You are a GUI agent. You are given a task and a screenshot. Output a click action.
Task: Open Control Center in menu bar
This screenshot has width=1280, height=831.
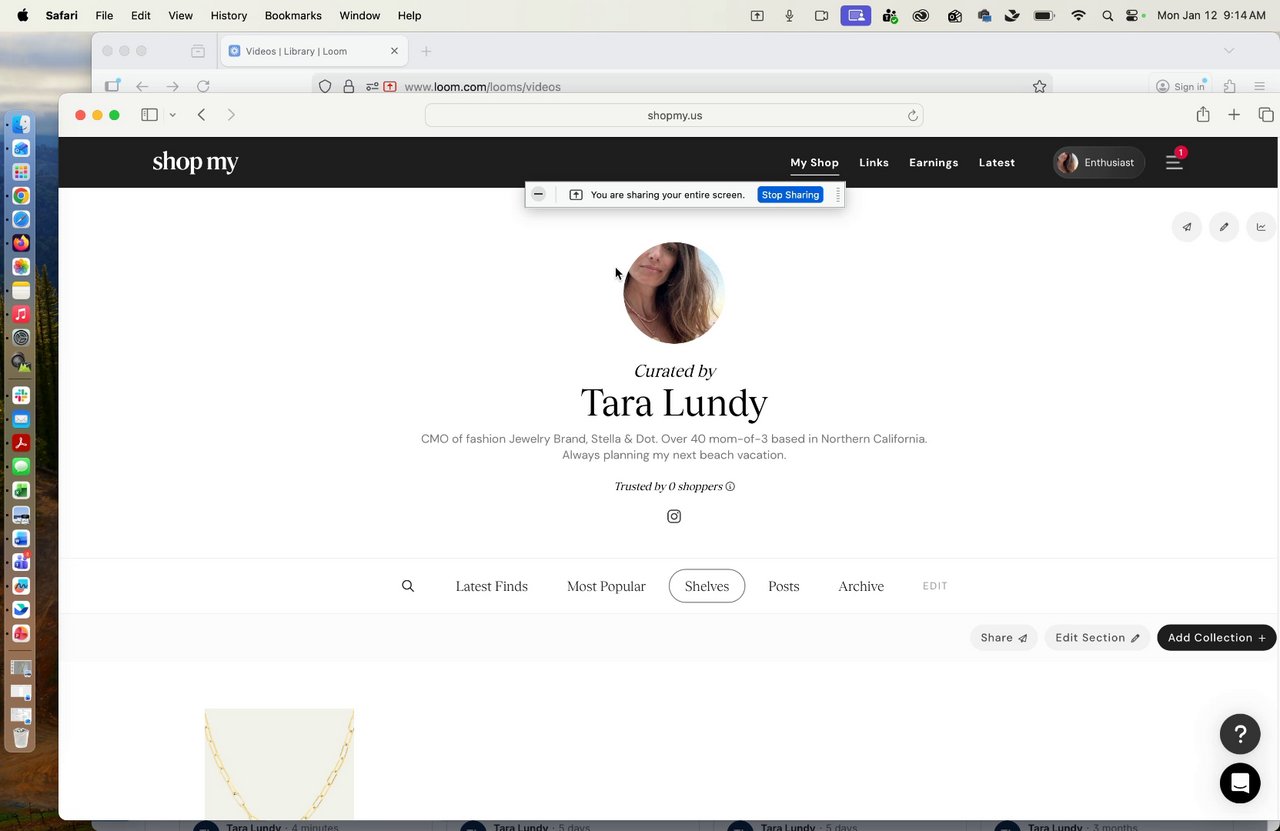(1133, 16)
